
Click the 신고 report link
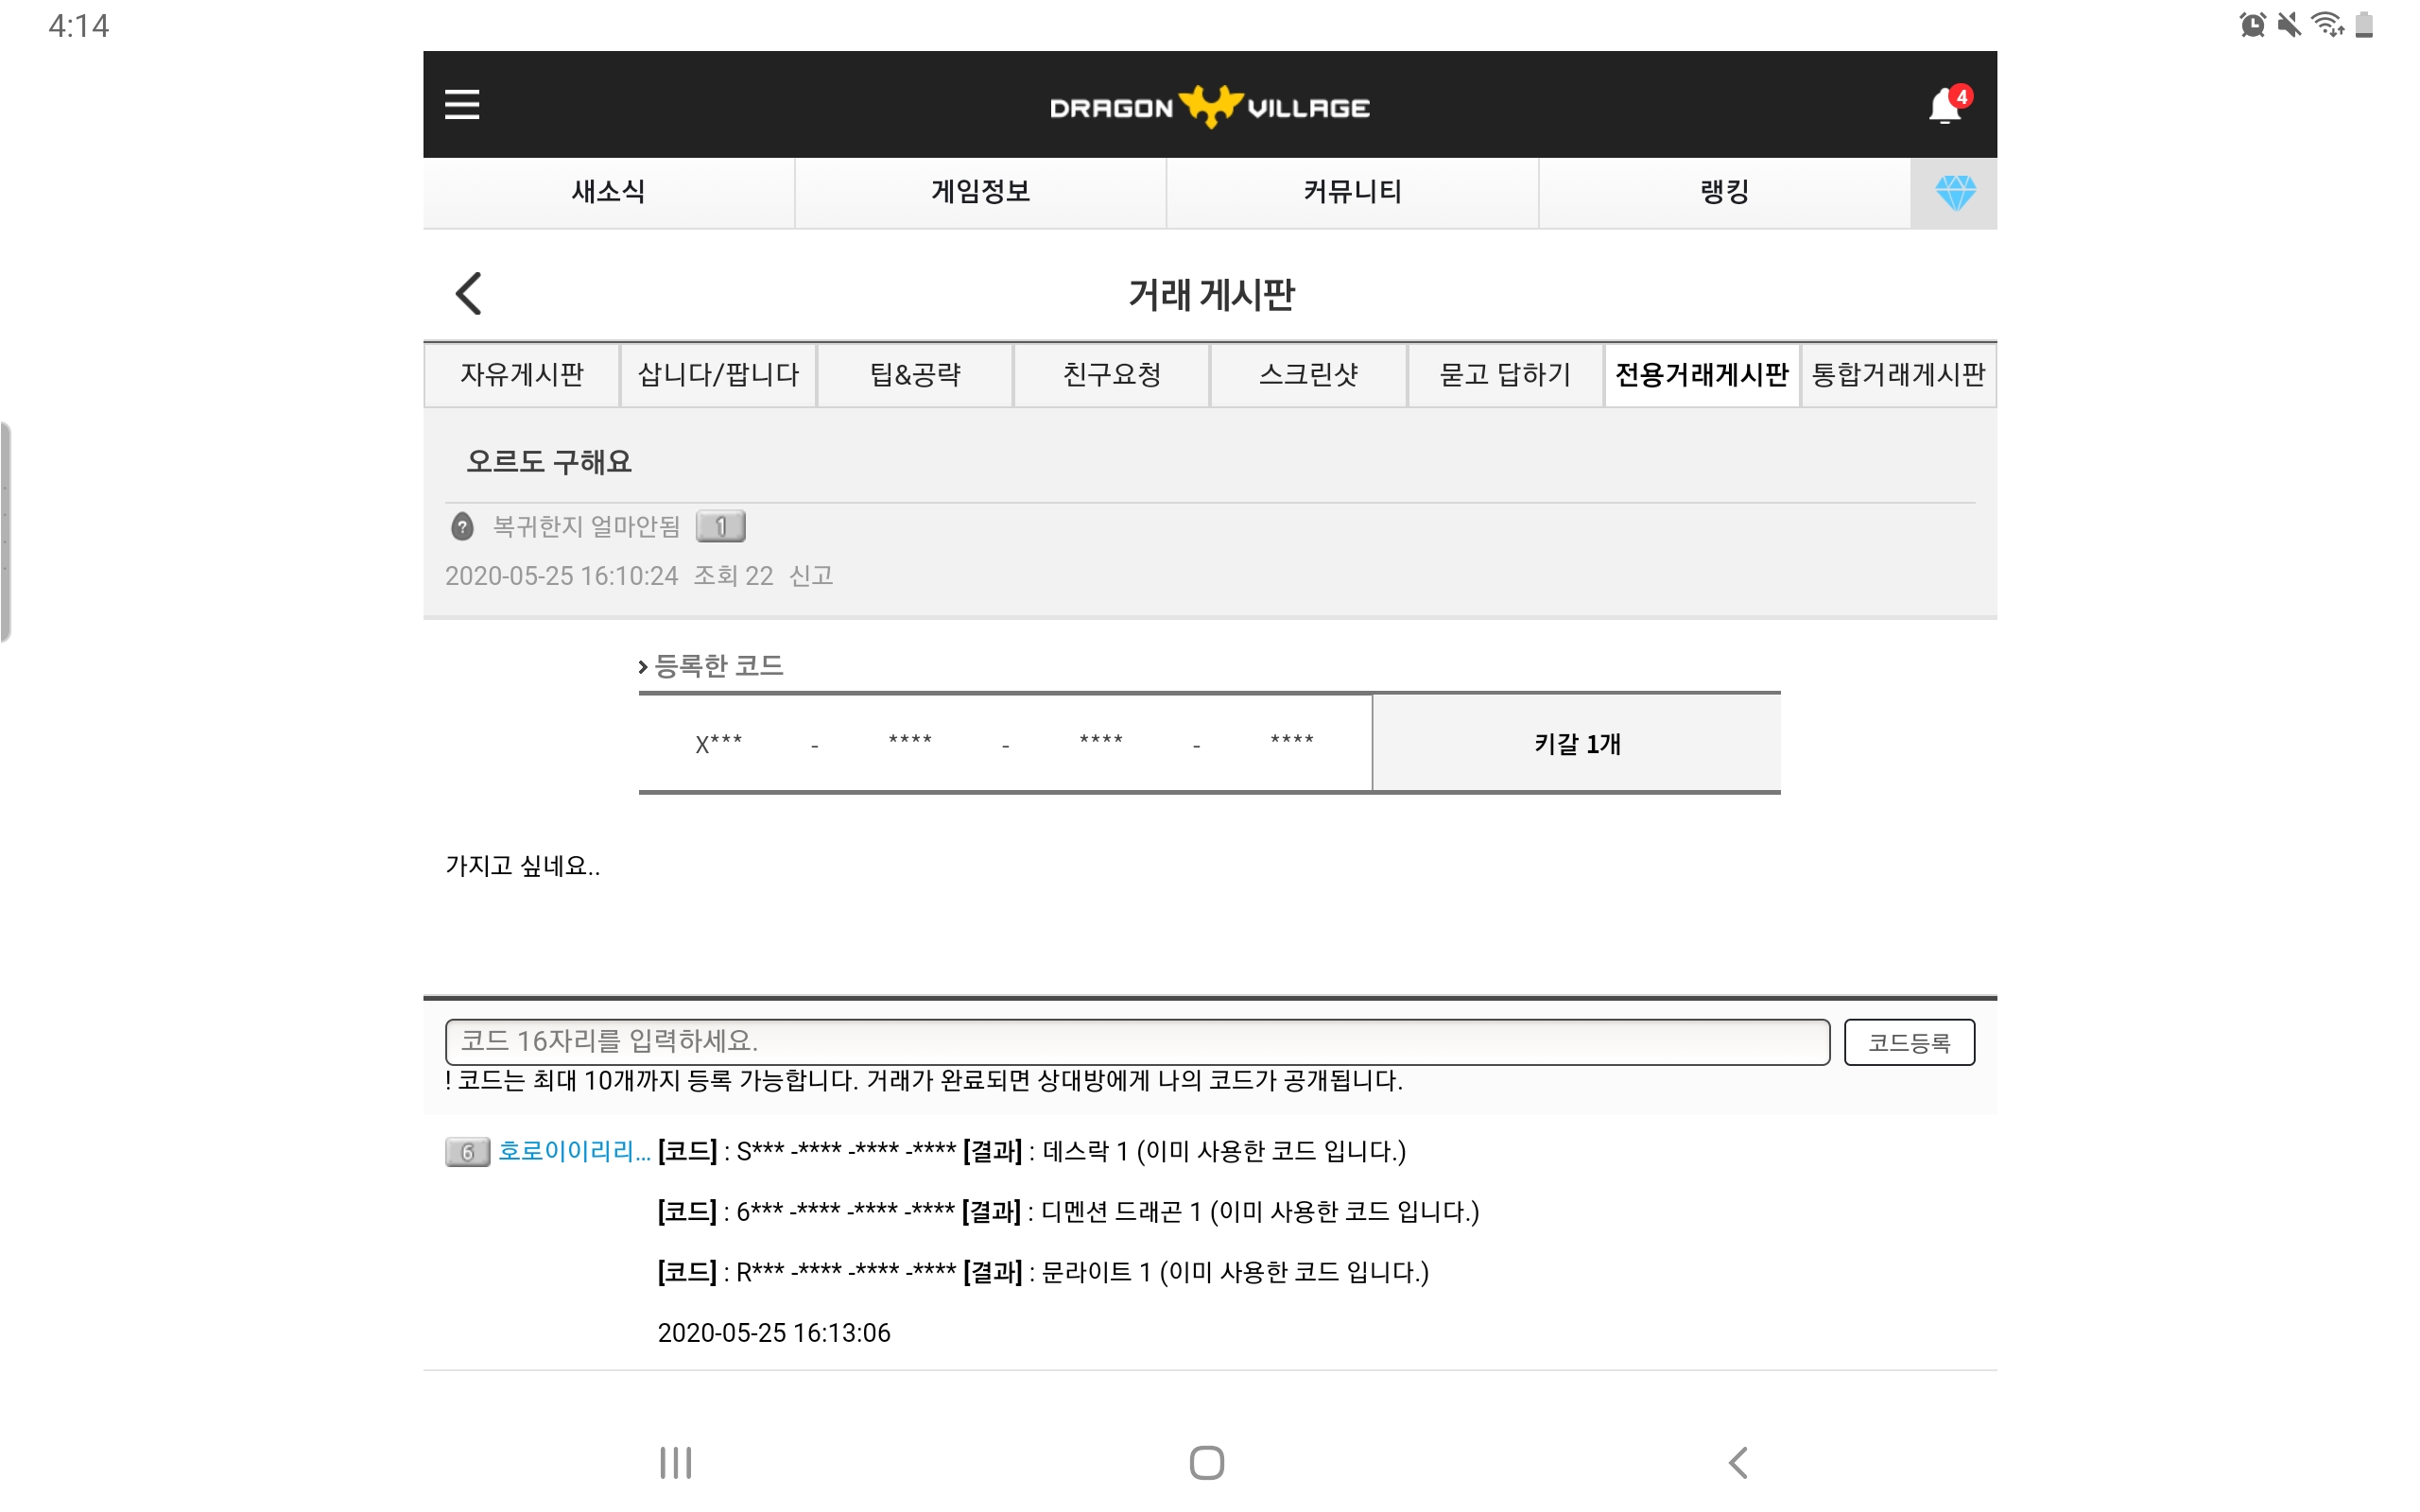(811, 576)
